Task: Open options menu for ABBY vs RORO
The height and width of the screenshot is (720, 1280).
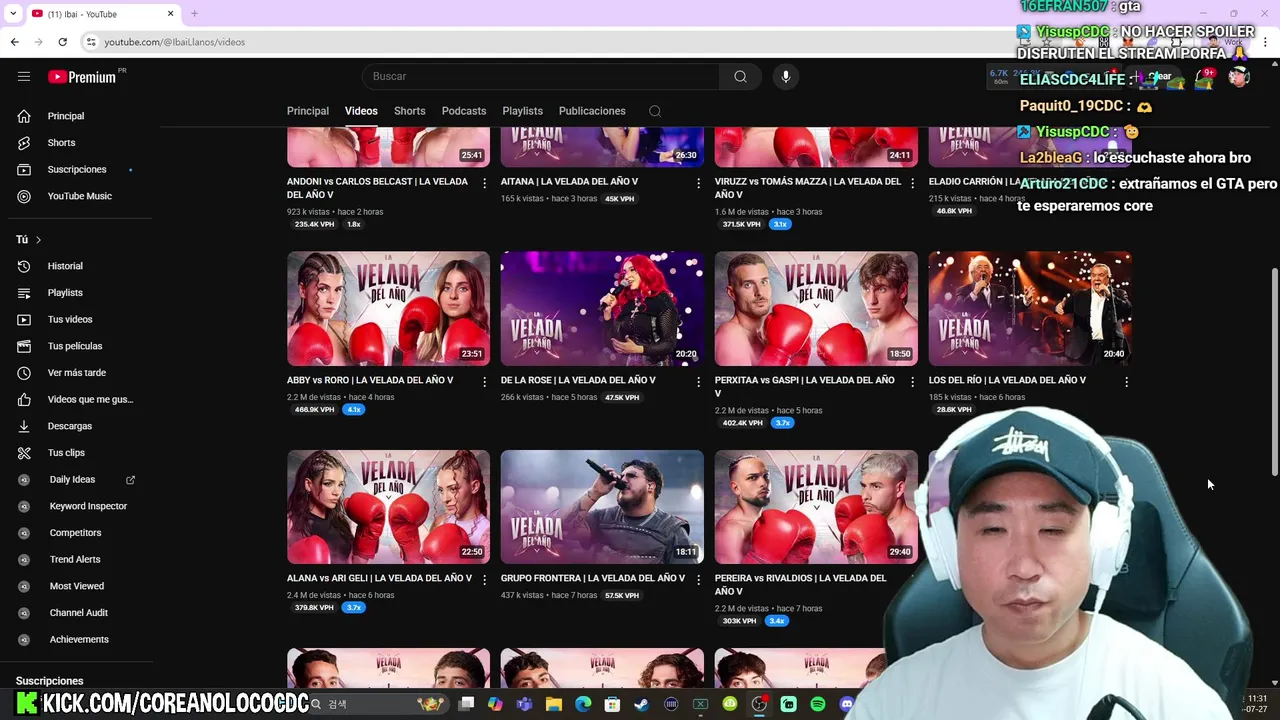Action: [x=484, y=382]
